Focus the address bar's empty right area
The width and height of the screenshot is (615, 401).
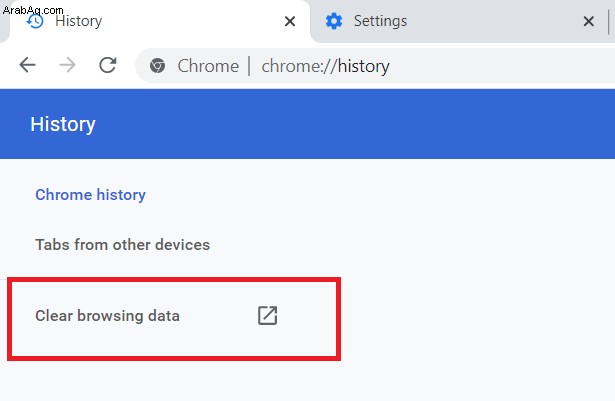tap(502, 66)
